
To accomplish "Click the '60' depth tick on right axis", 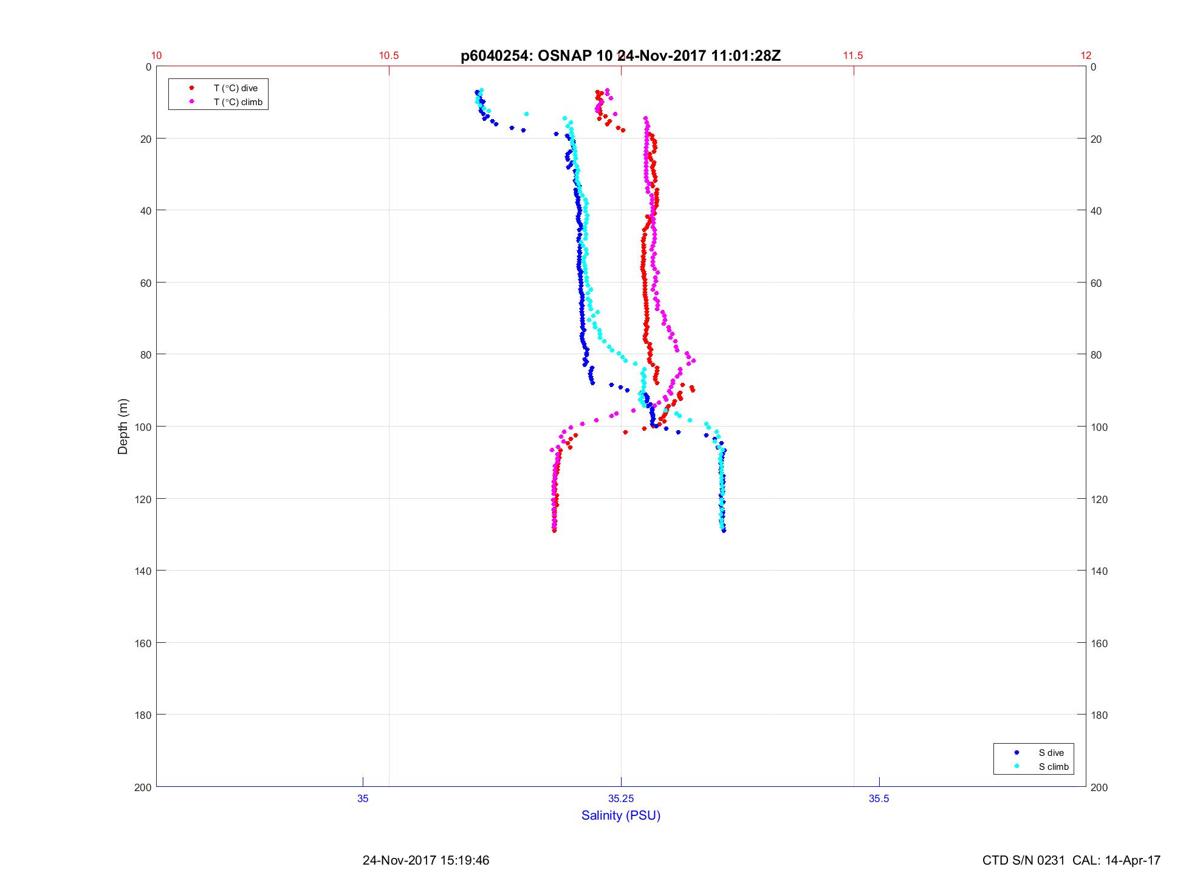I will [1097, 283].
